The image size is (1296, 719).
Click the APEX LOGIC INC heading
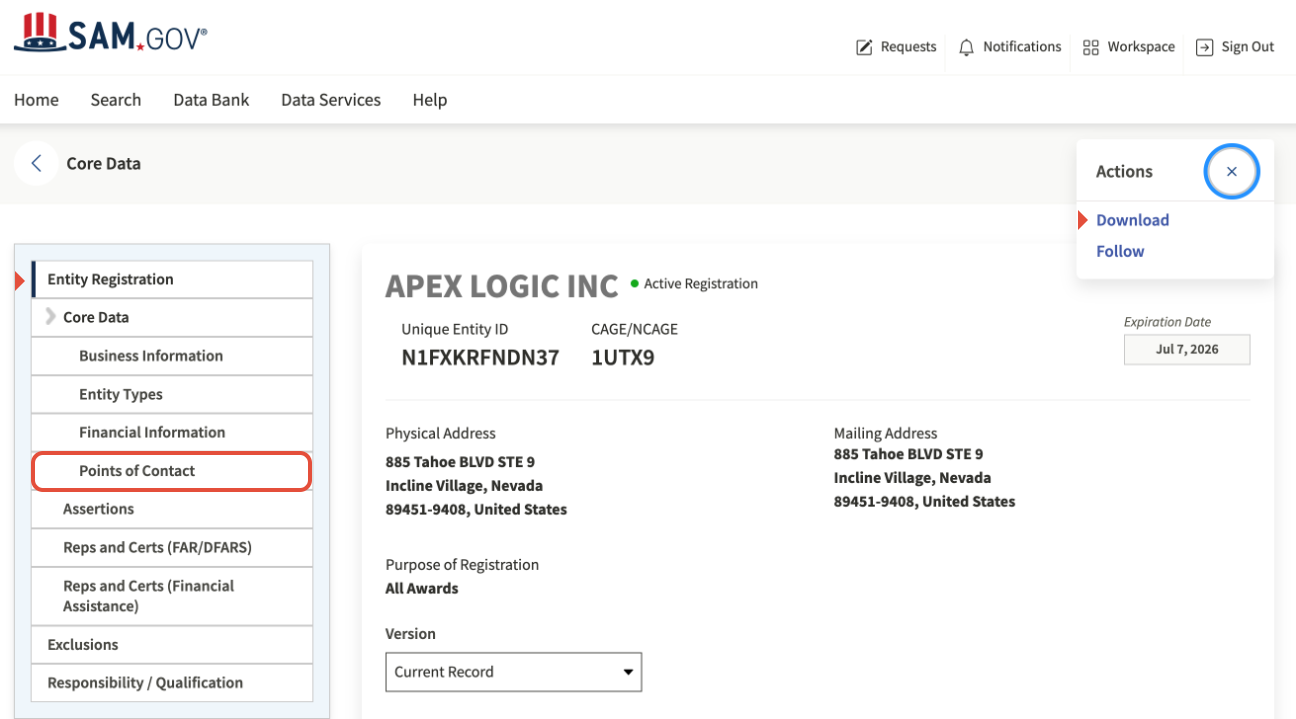pyautogui.click(x=502, y=286)
